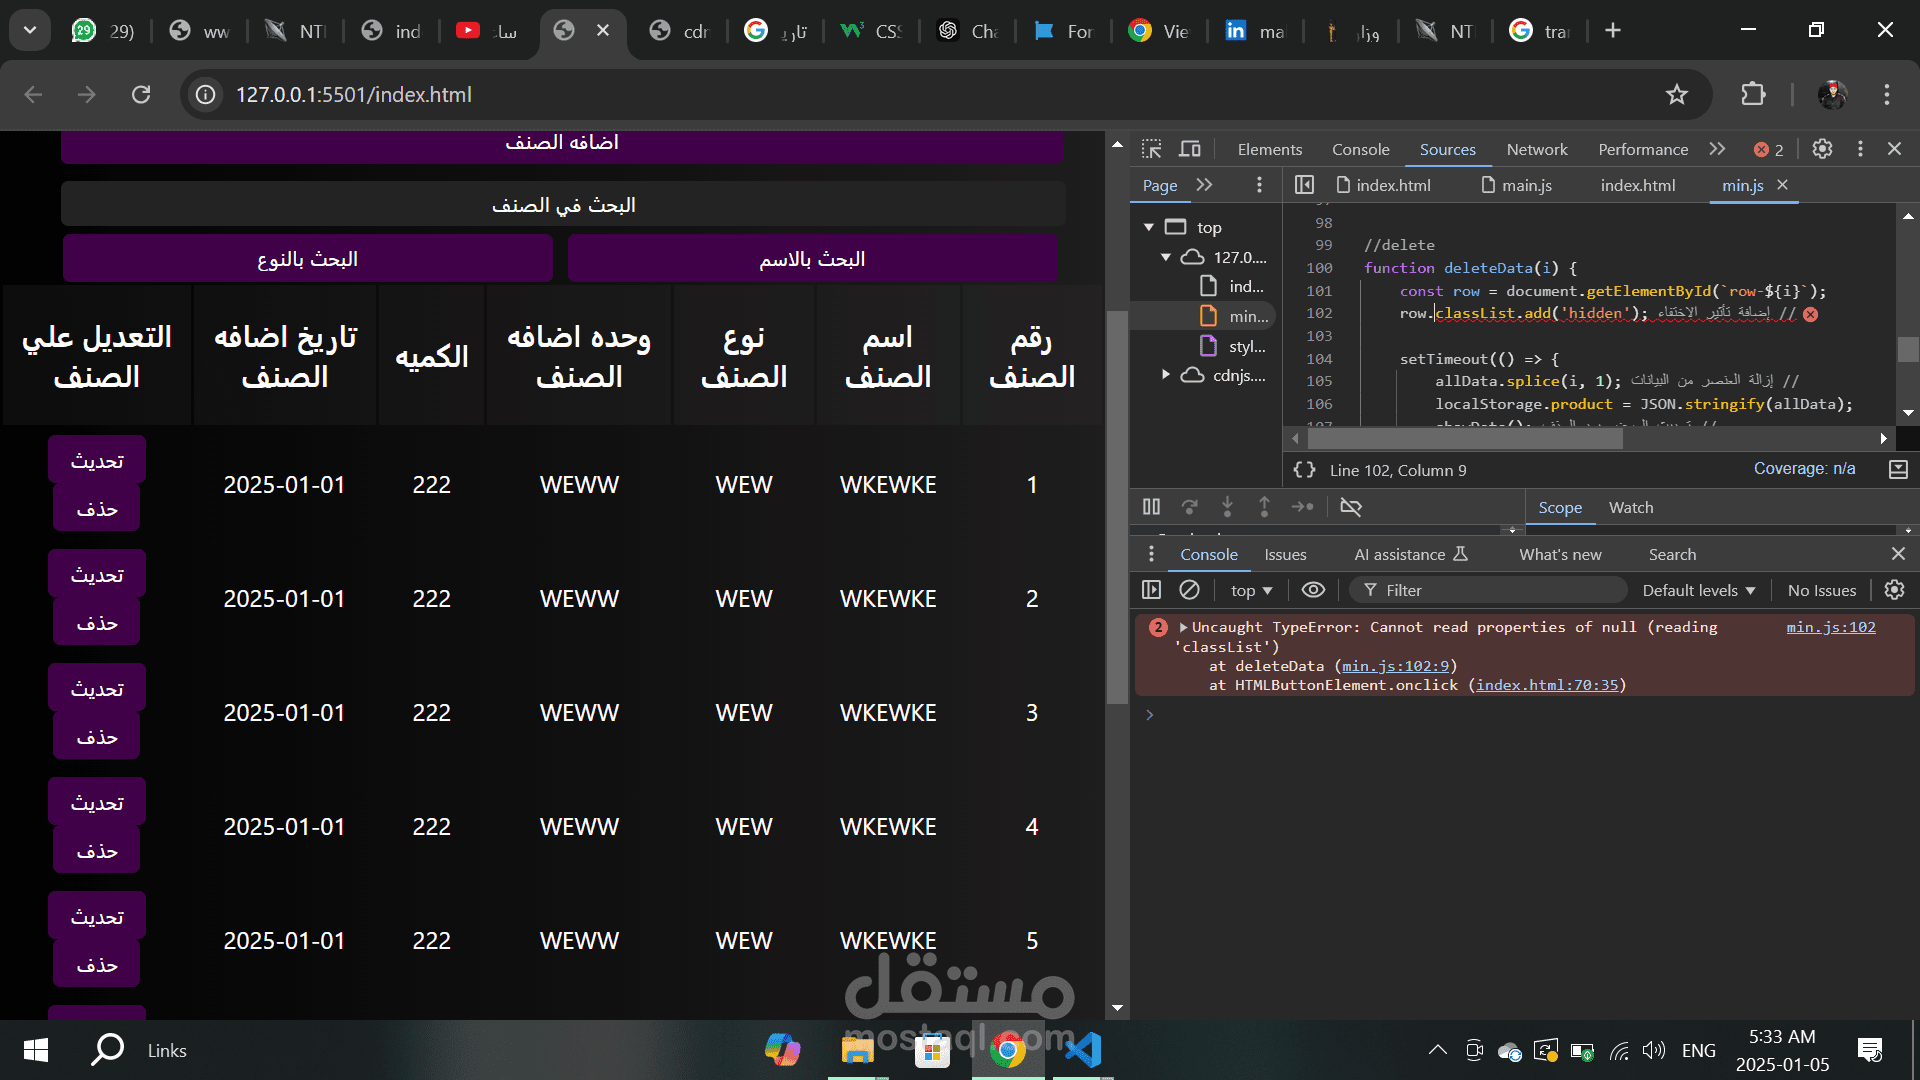1920x1080 pixels.
Task: Open DevTools settings gear
Action: [x=1822, y=149]
